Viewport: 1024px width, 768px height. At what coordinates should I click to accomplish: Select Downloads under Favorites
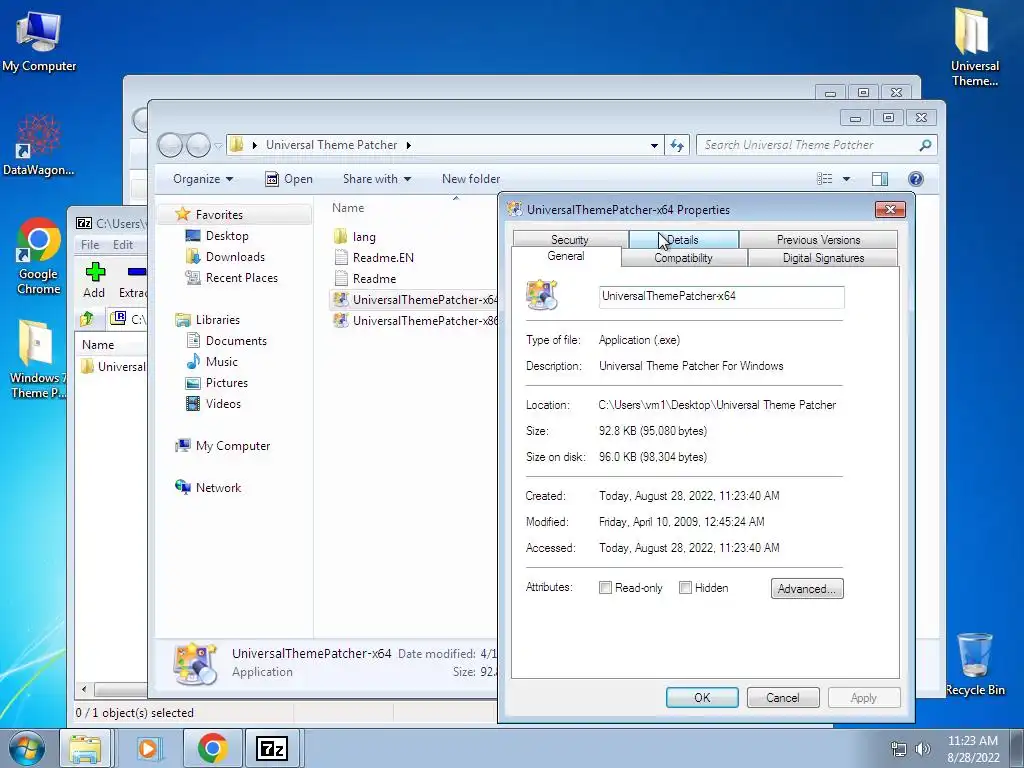tap(225, 257)
